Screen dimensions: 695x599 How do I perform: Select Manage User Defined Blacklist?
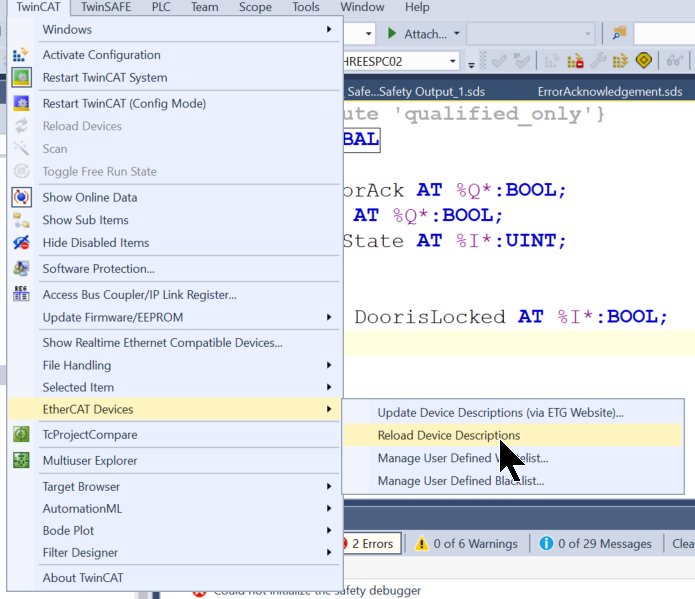(x=513, y=481)
